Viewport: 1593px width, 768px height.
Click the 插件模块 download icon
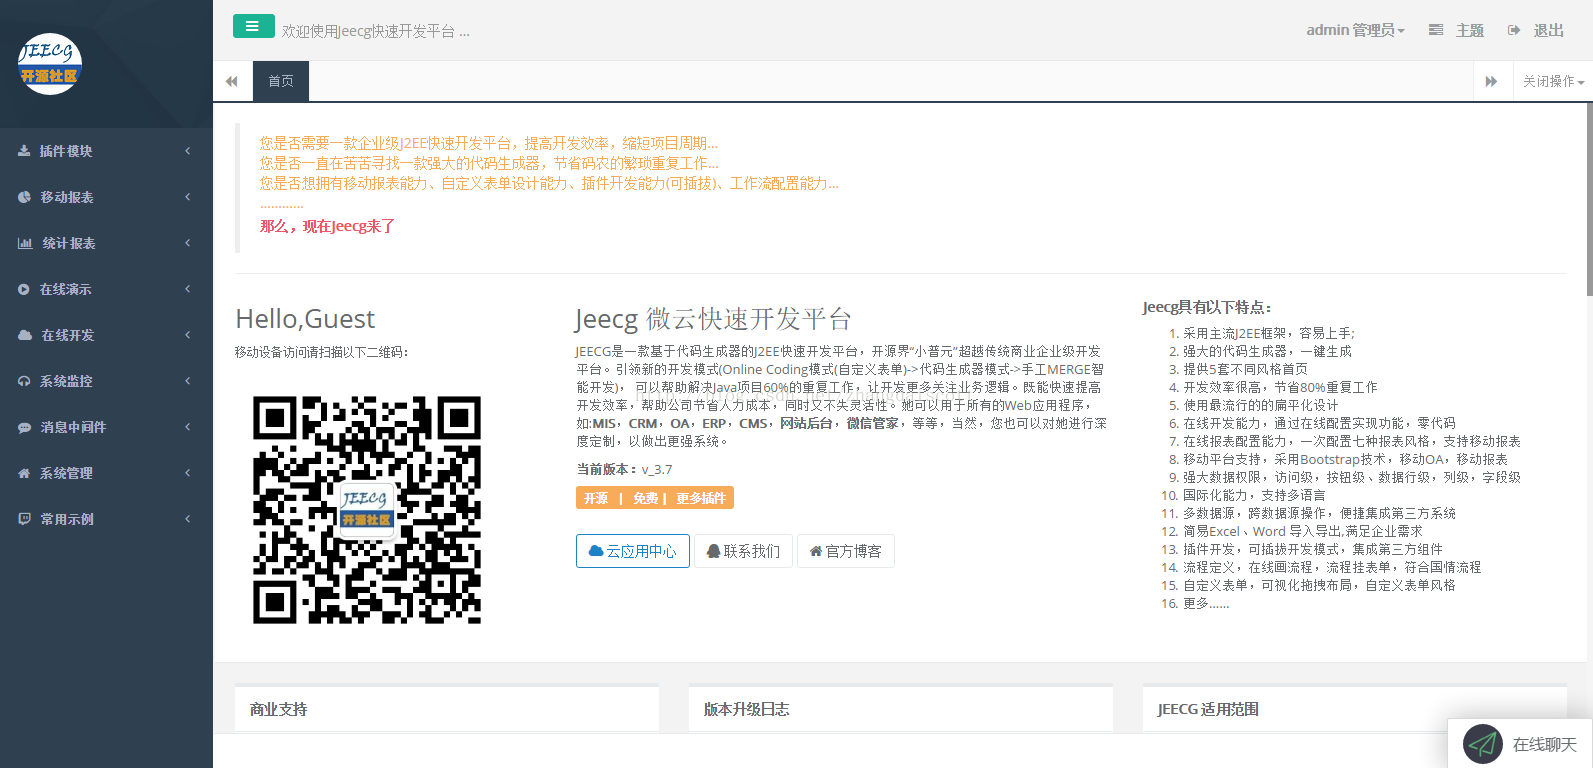click(x=24, y=151)
